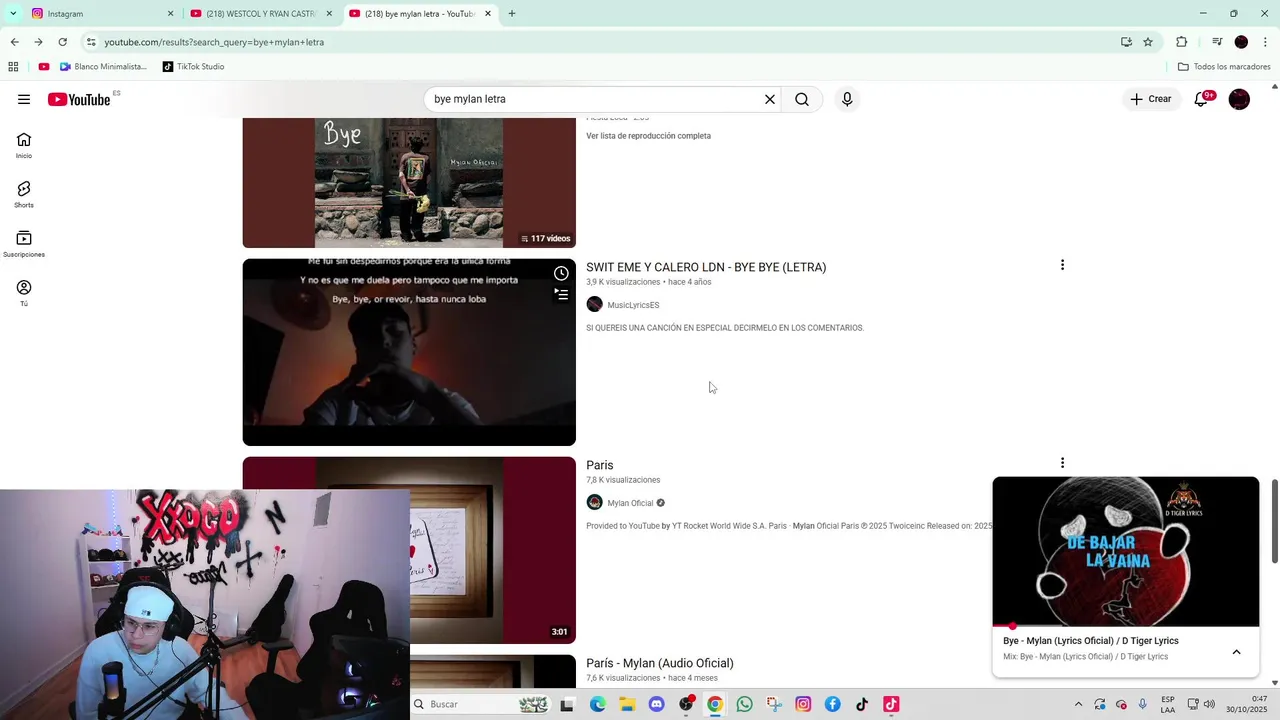Click the YouTube logo

click(79, 99)
